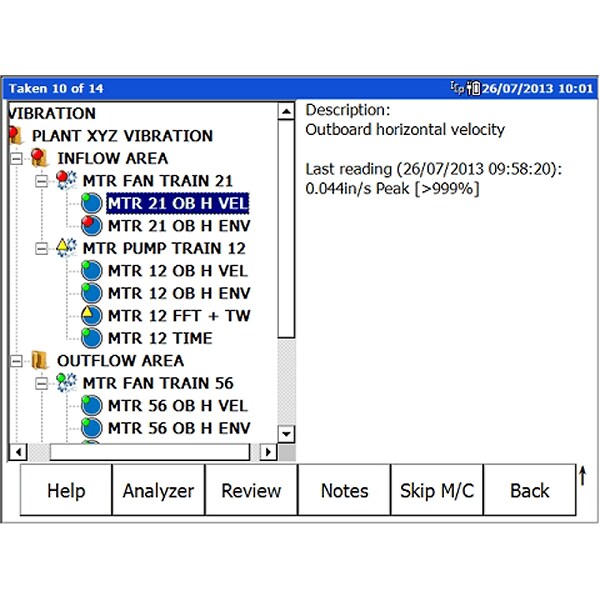Click the connection status icon in title bar
The height and width of the screenshot is (600, 600).
[x=457, y=88]
